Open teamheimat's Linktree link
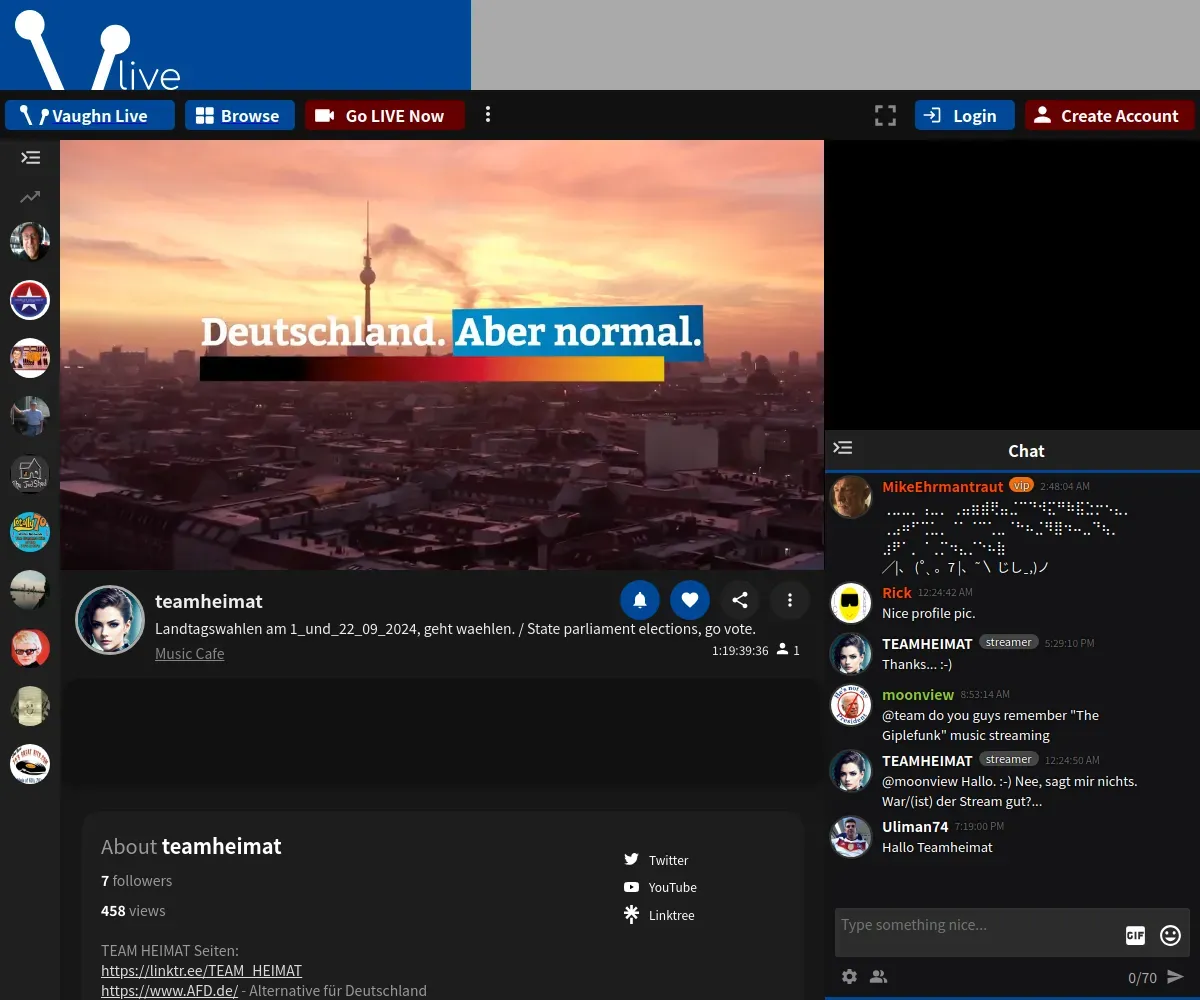The image size is (1200, 1000). (659, 915)
